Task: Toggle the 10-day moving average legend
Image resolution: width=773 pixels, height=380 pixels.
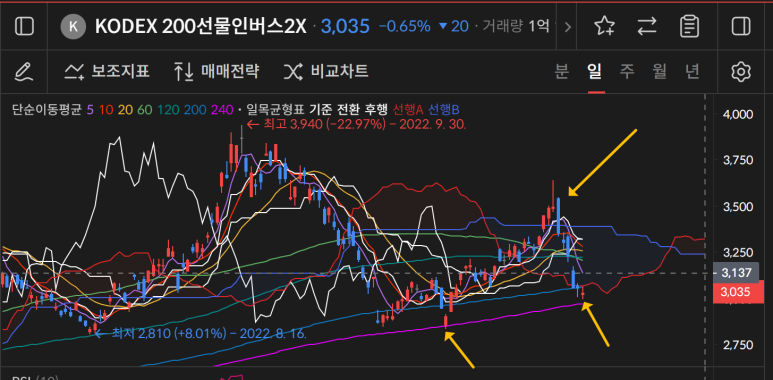Action: [x=105, y=109]
